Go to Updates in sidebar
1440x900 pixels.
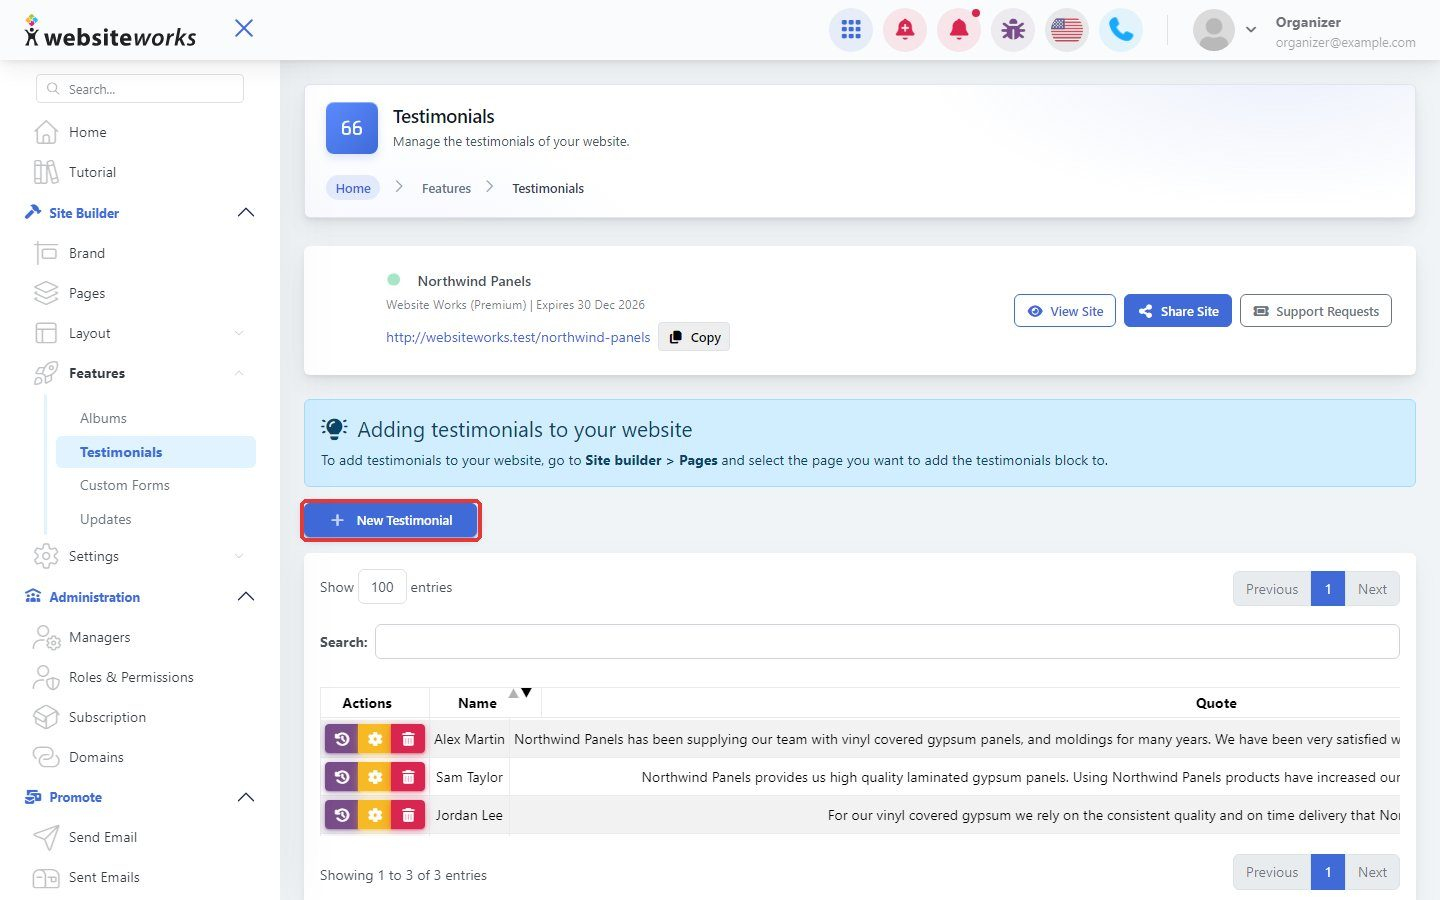point(106,519)
